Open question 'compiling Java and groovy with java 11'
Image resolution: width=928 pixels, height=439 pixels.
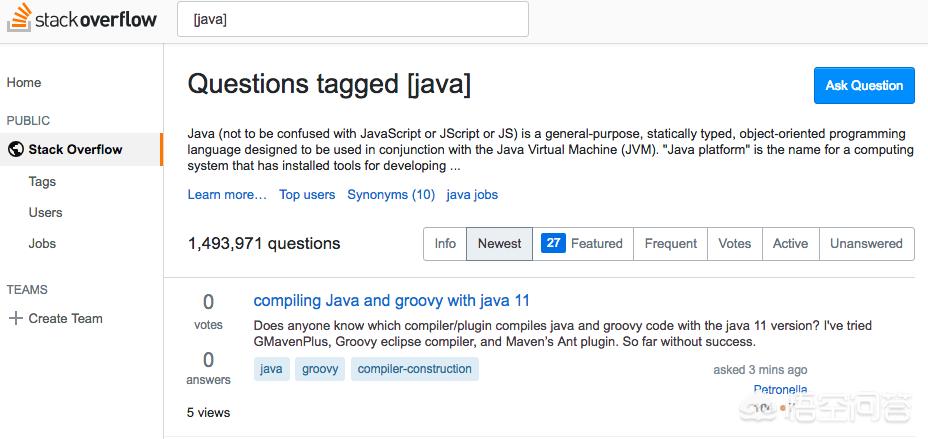point(392,301)
